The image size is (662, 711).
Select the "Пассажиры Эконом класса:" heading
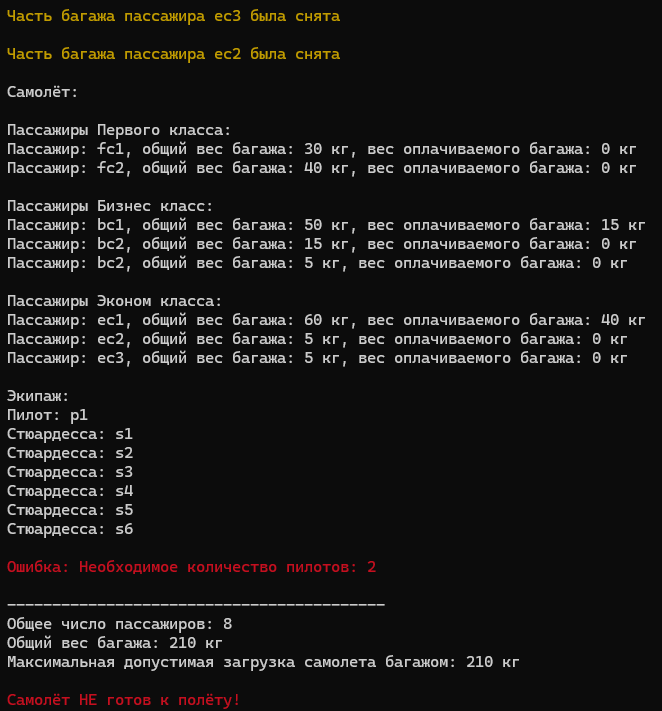tap(115, 301)
